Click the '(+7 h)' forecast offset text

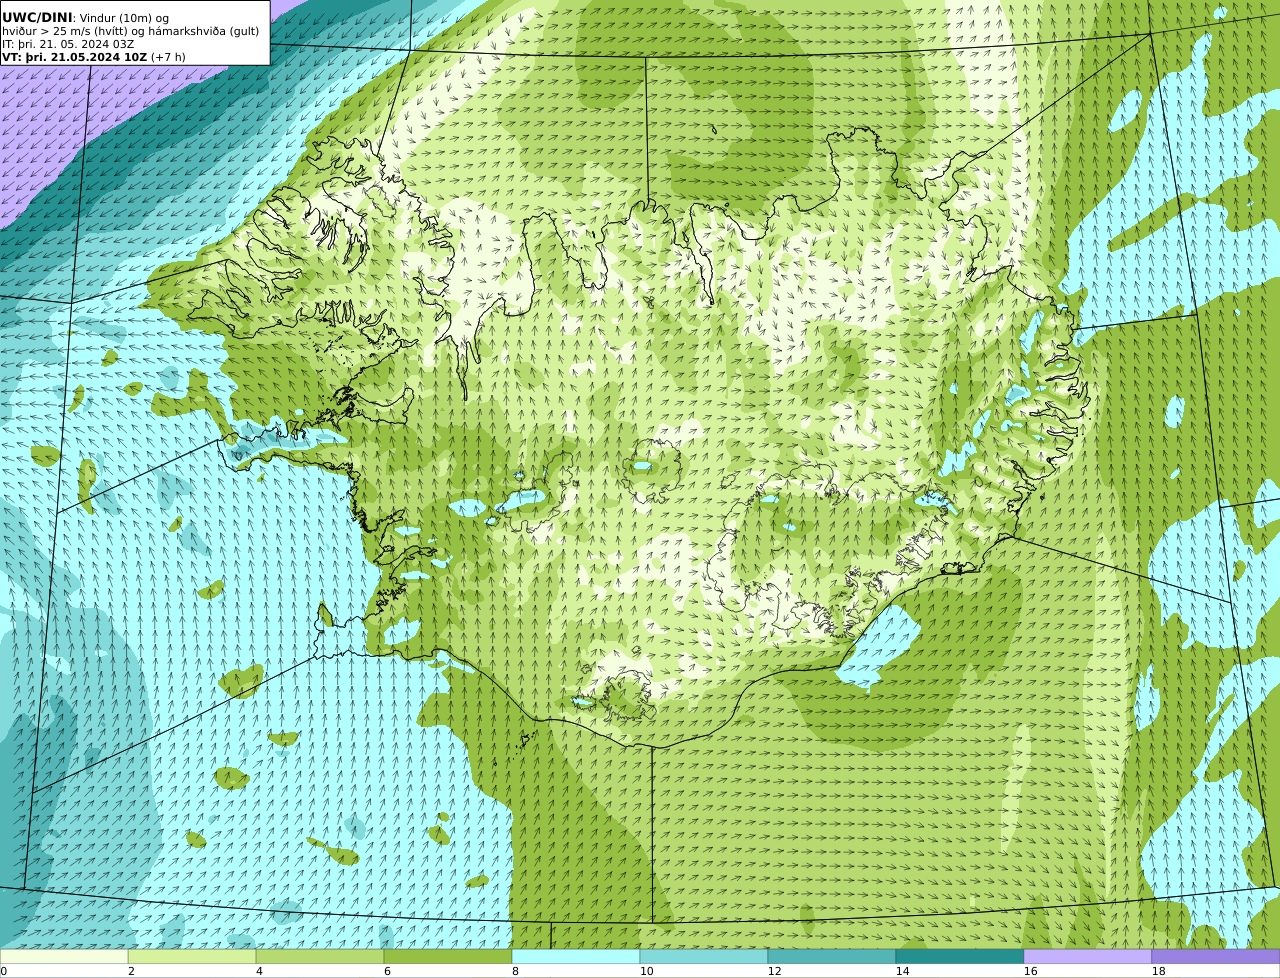[168, 57]
